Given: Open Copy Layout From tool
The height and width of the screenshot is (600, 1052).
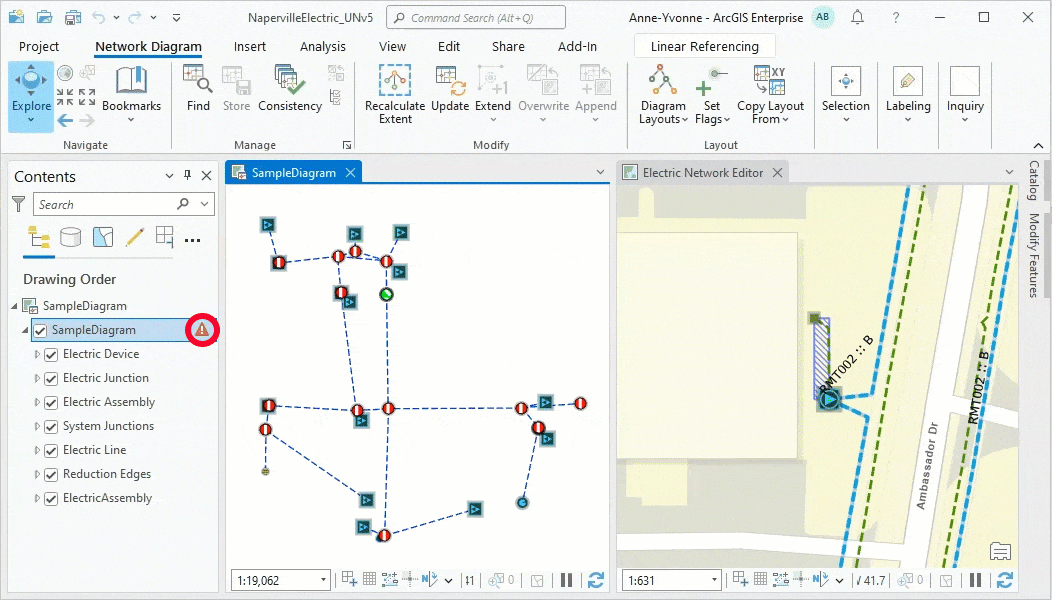Looking at the screenshot, I should coord(770,94).
